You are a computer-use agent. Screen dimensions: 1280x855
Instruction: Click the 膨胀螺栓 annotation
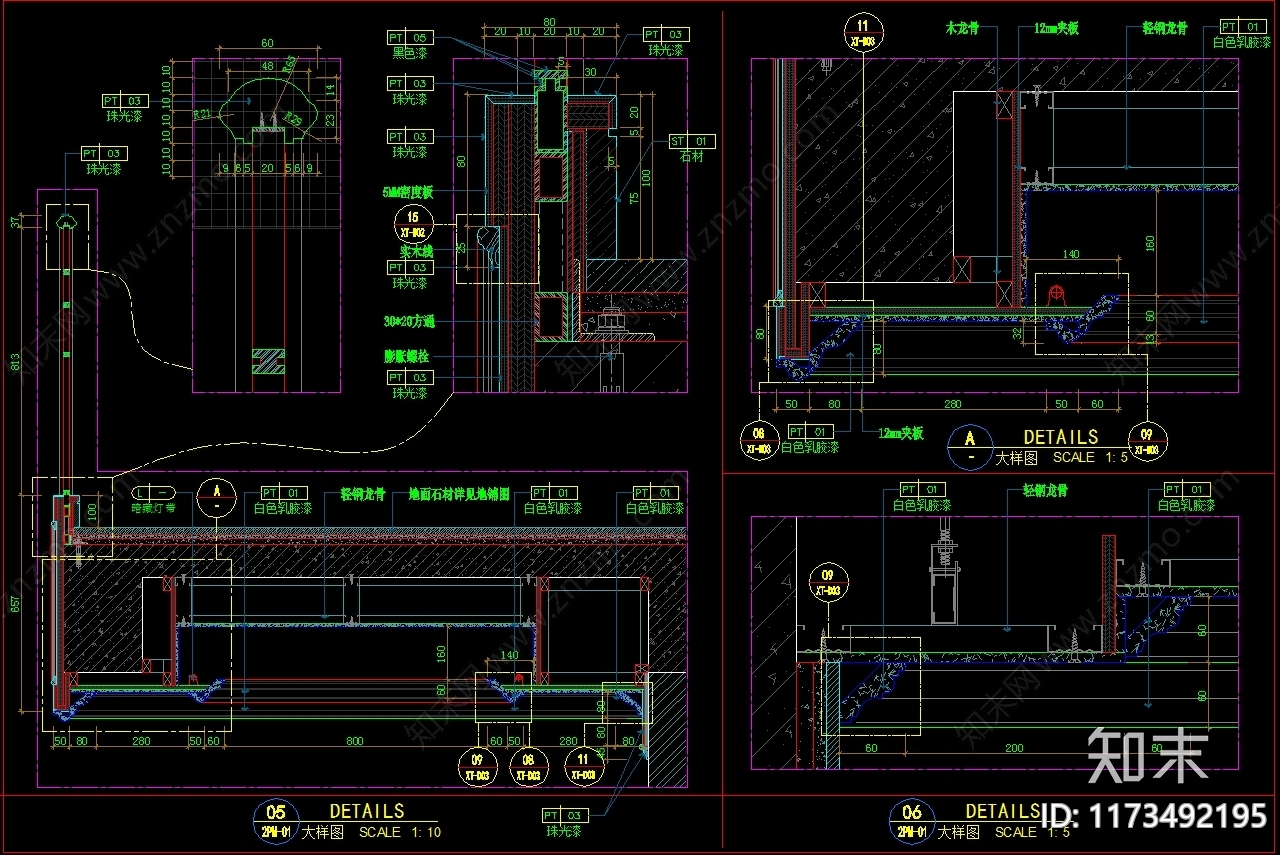[407, 355]
